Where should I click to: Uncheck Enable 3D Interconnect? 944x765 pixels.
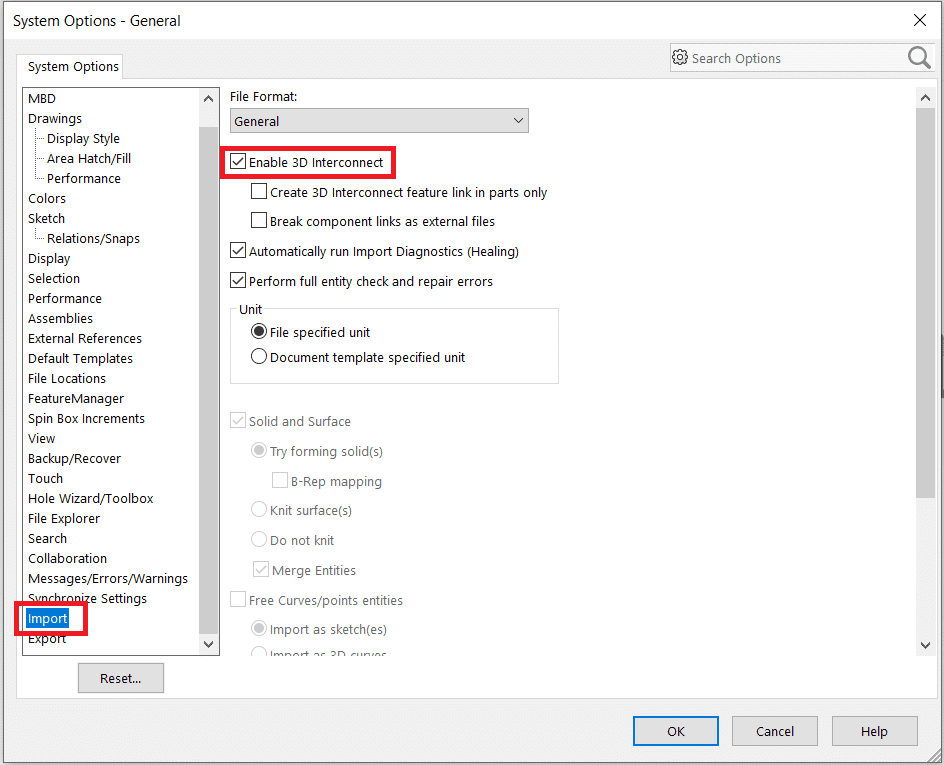(x=238, y=162)
